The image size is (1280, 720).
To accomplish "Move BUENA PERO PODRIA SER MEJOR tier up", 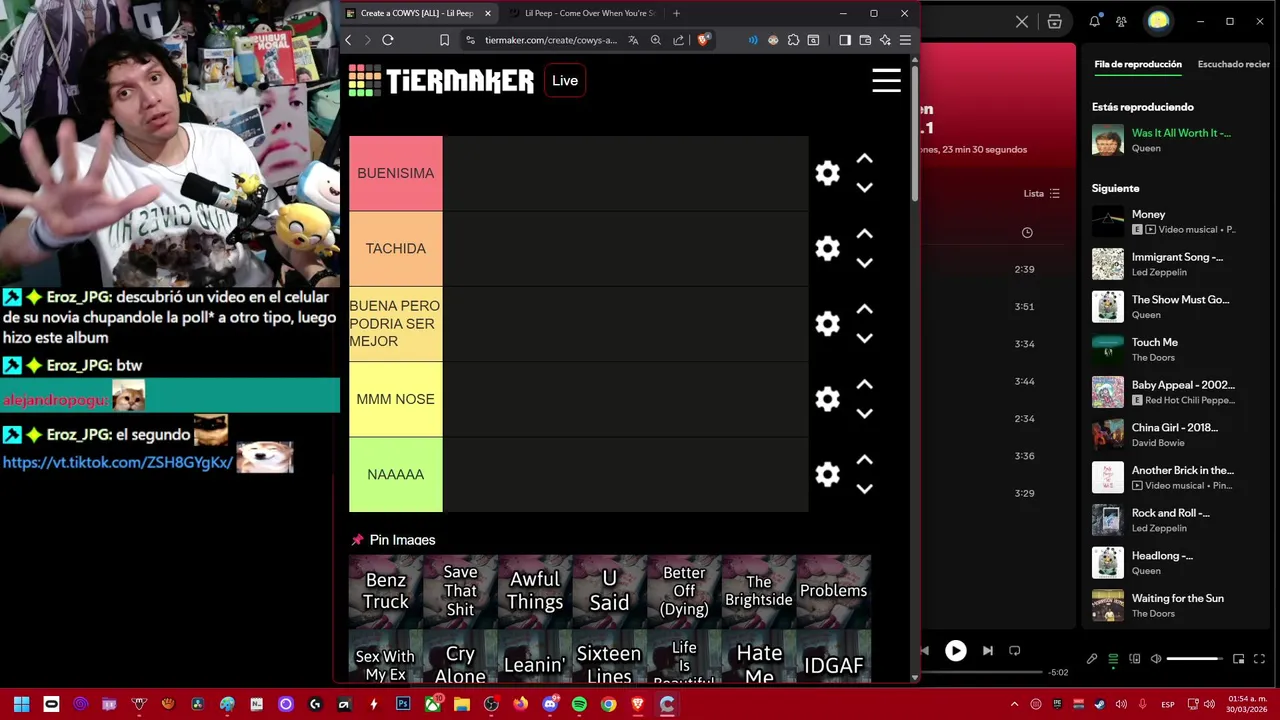I will click(x=865, y=309).
